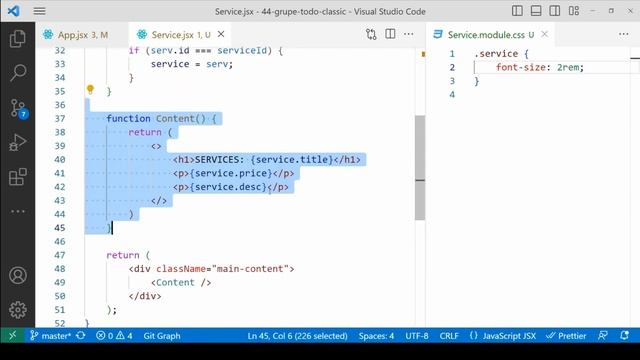Click the lightbulb code action on line 35
640x360 pixels.
tap(90, 89)
